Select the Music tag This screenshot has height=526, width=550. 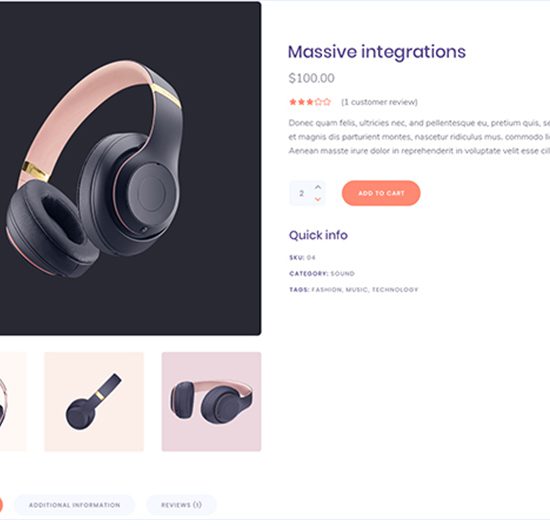(356, 290)
